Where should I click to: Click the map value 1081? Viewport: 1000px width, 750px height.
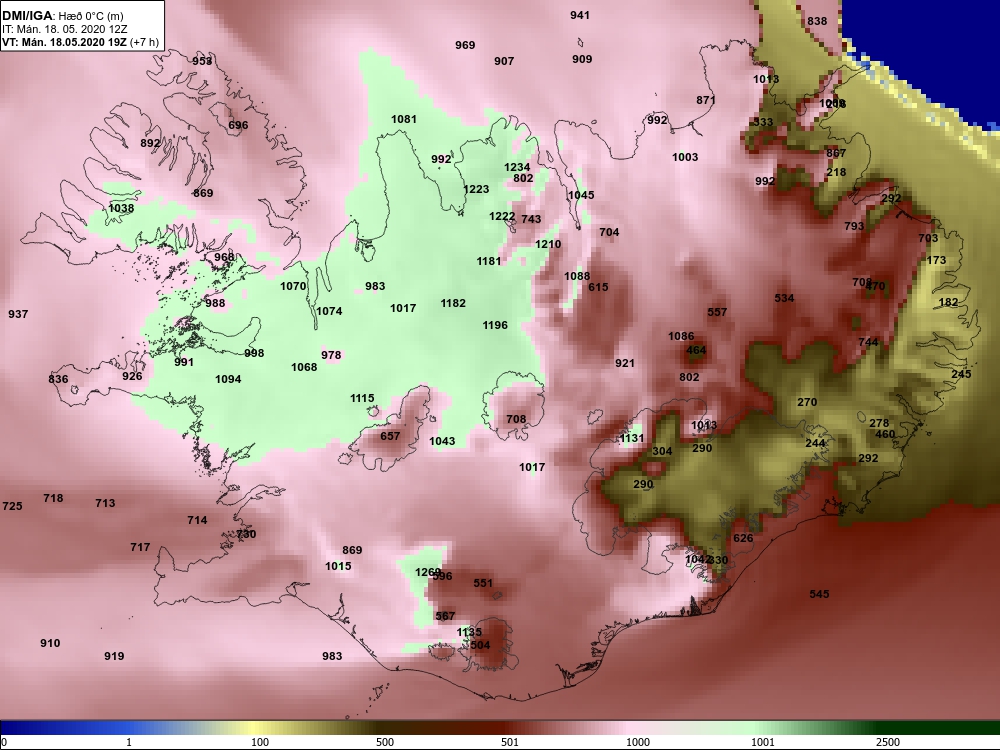coord(404,119)
